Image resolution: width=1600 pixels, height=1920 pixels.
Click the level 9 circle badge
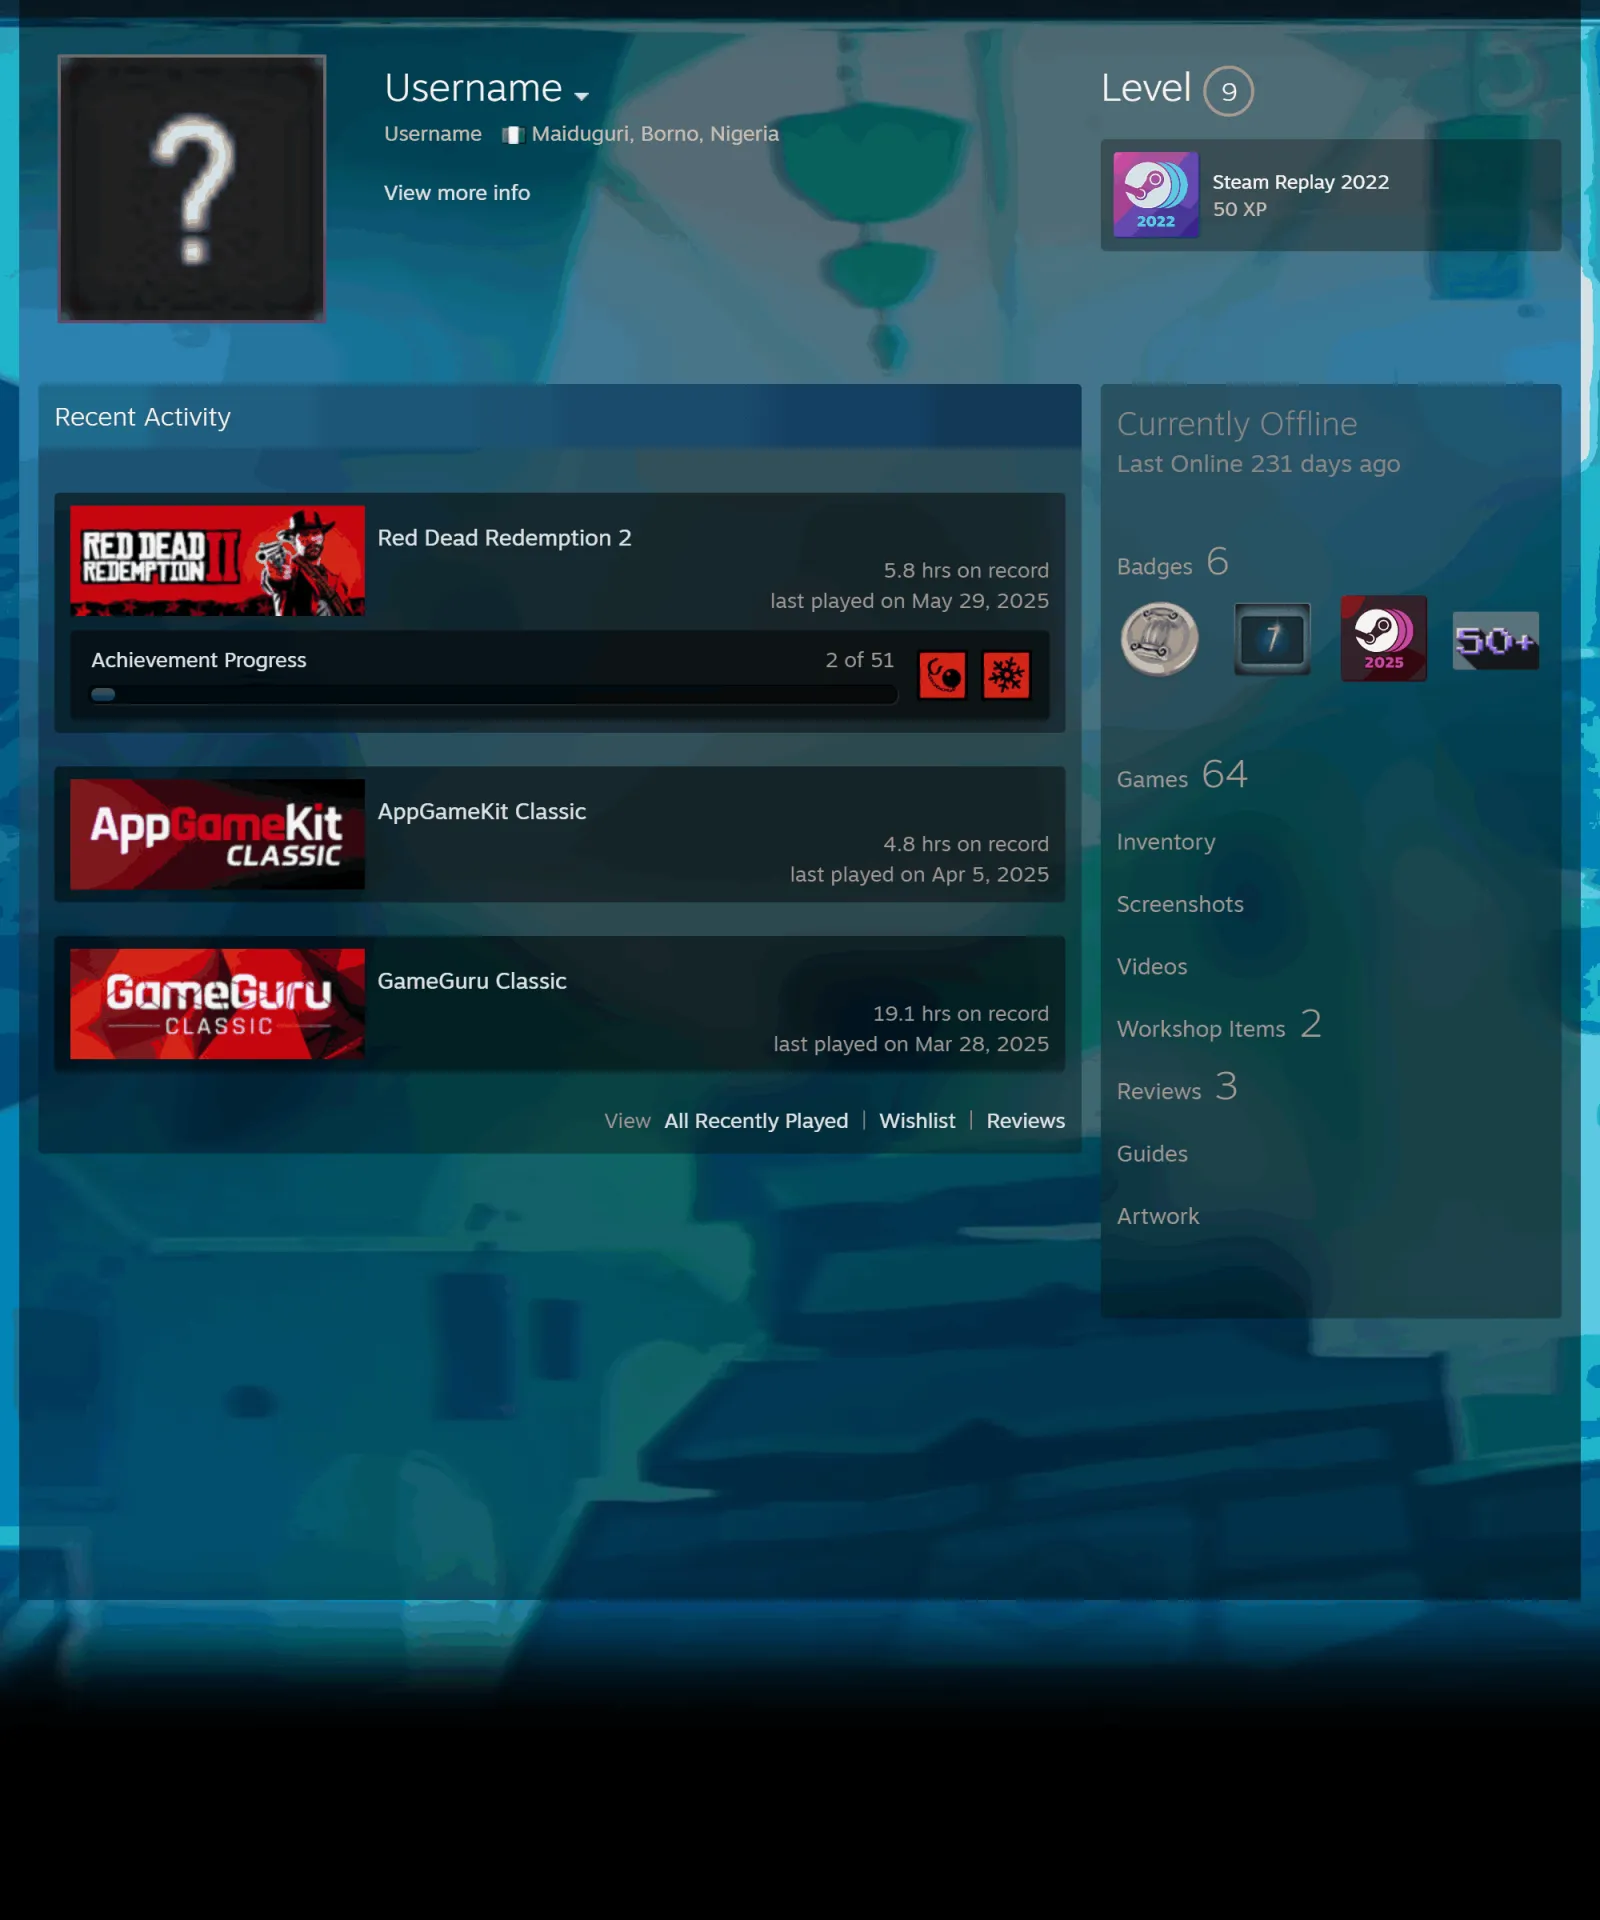click(1228, 91)
